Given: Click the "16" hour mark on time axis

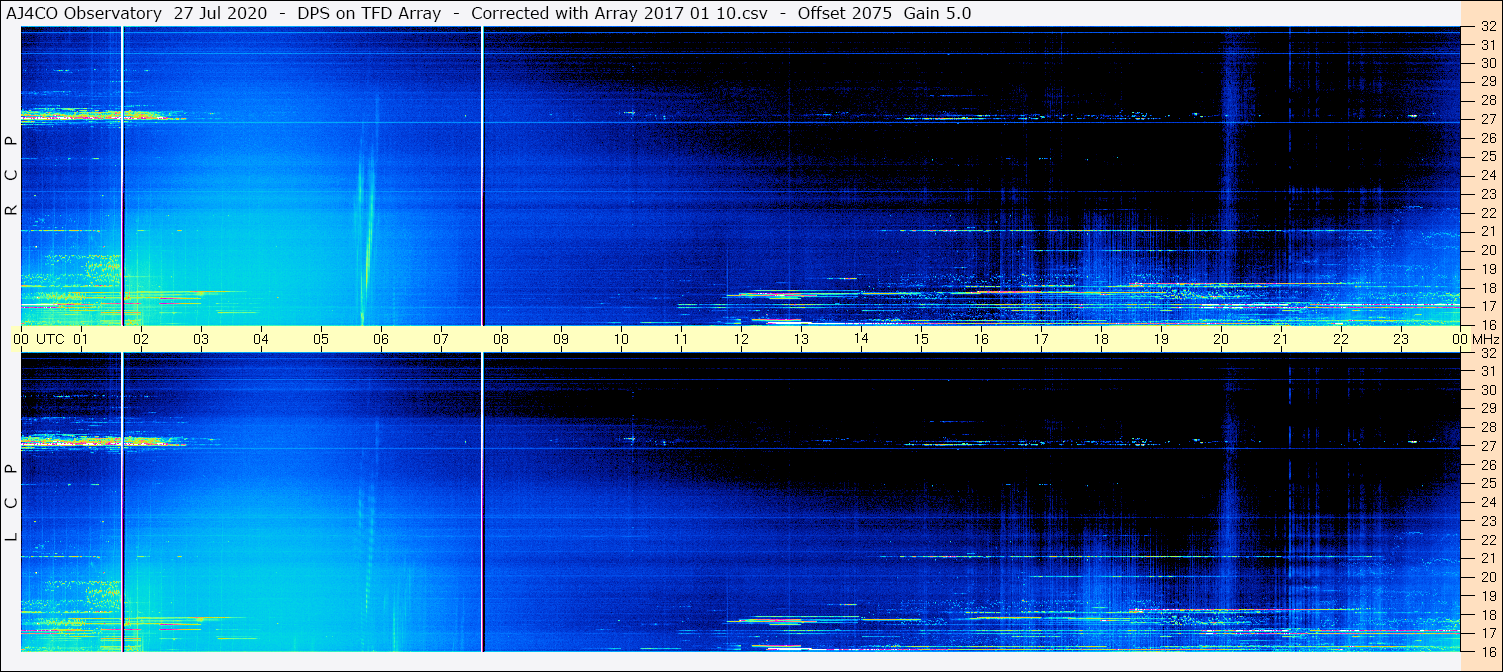Looking at the screenshot, I should click(x=981, y=339).
